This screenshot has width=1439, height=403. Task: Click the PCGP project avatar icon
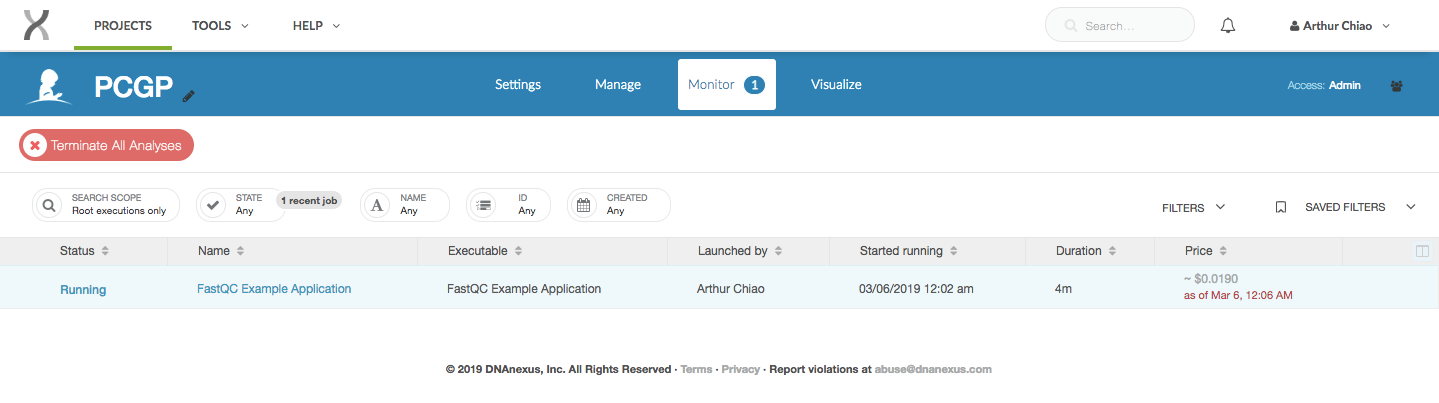[x=49, y=86]
